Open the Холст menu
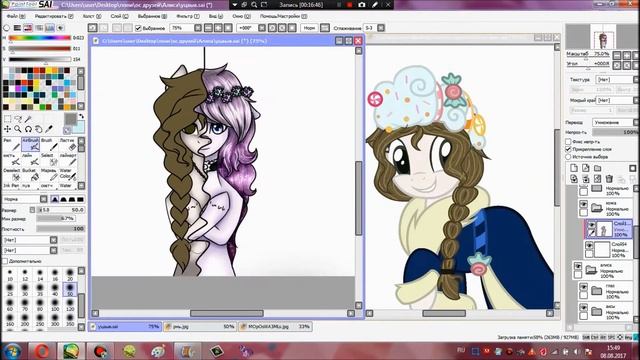The width and height of the screenshot is (640, 360). (x=91, y=16)
